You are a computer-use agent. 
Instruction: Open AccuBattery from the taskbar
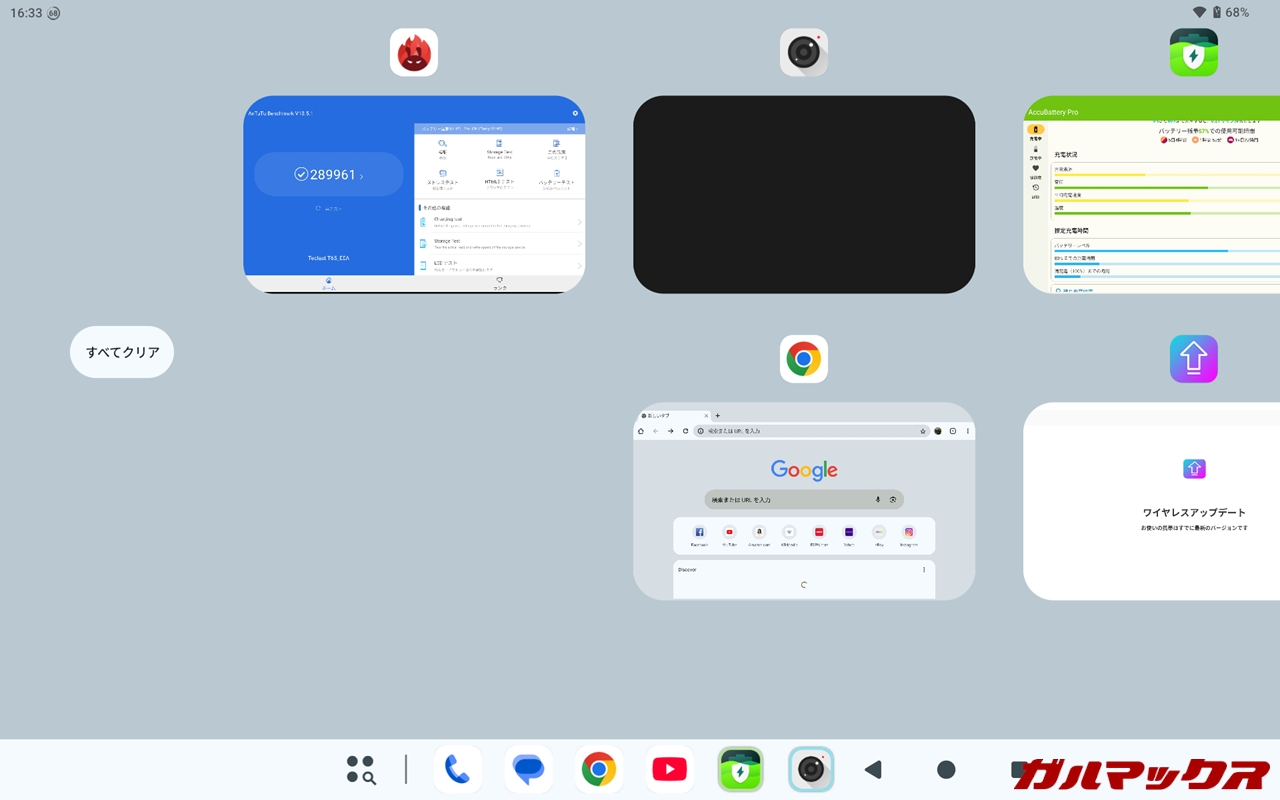740,769
